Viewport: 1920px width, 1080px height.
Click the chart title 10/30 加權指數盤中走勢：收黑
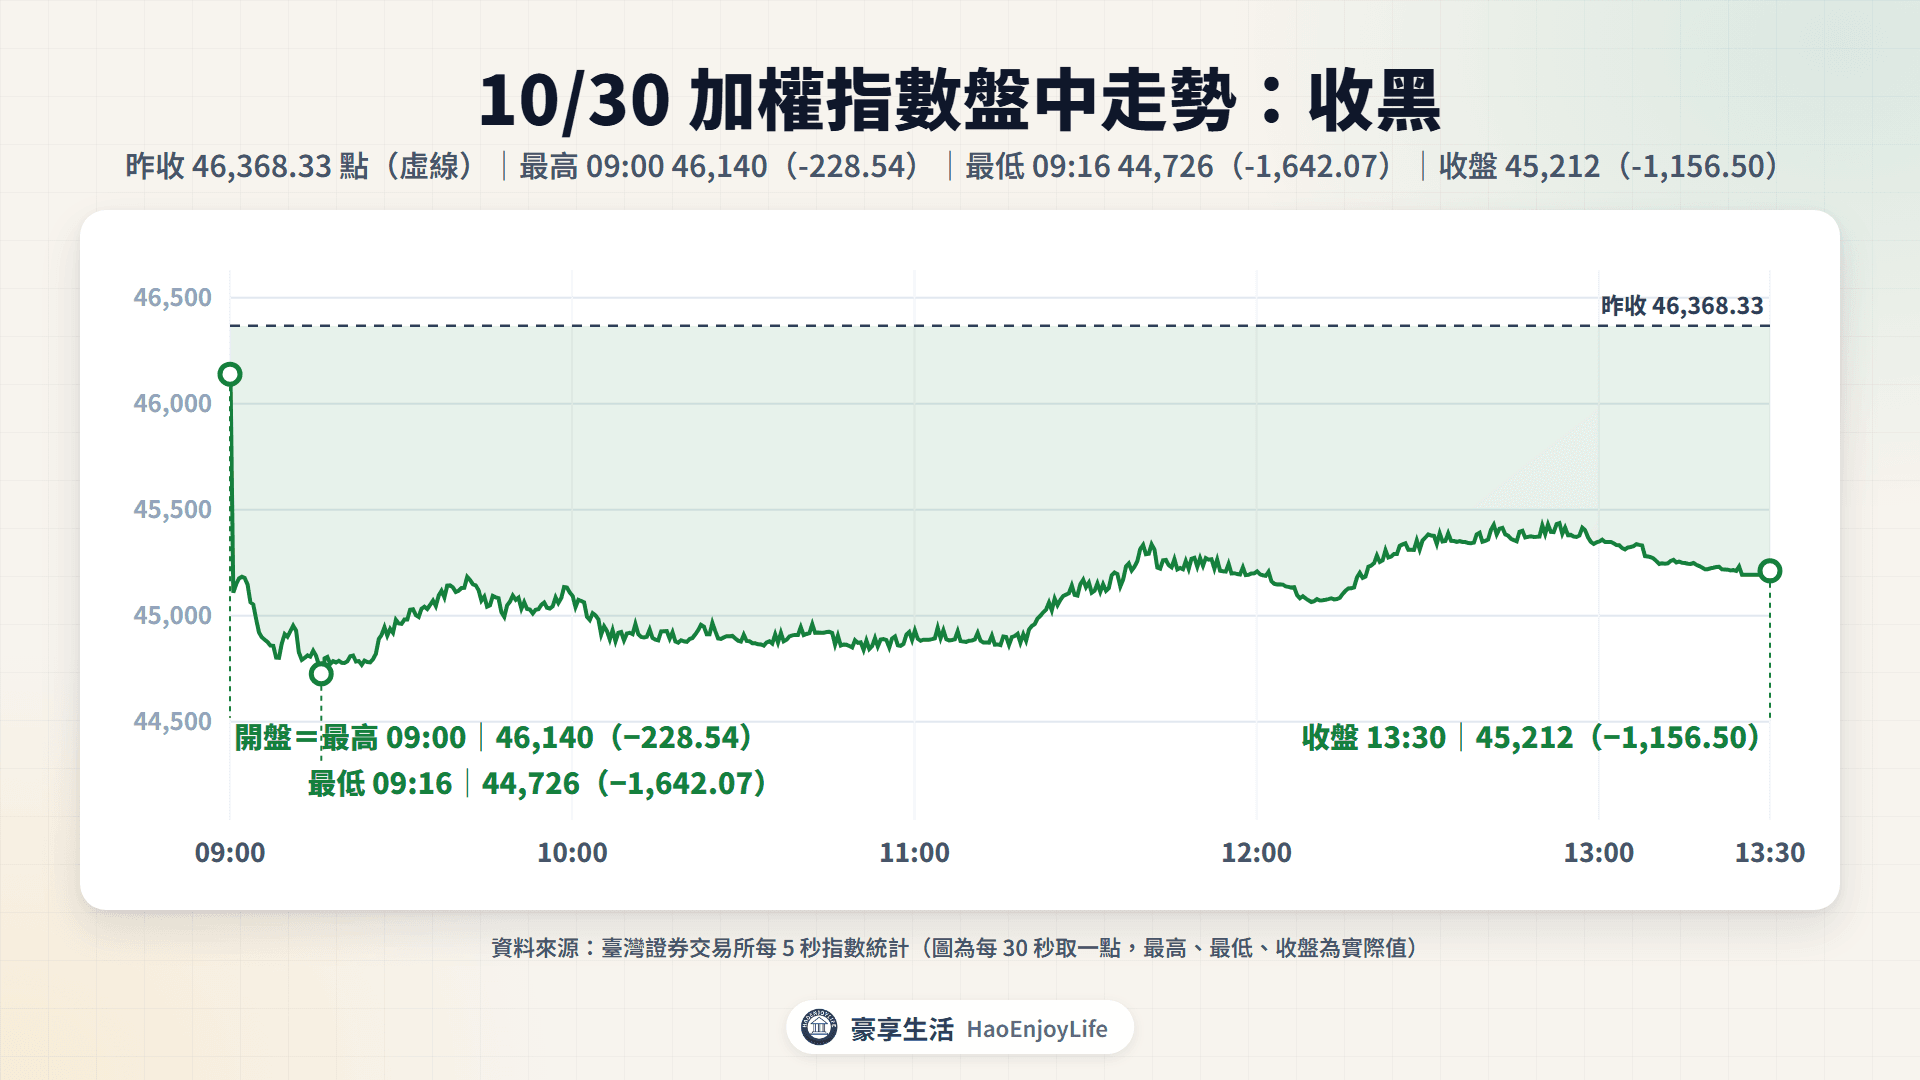tap(960, 100)
